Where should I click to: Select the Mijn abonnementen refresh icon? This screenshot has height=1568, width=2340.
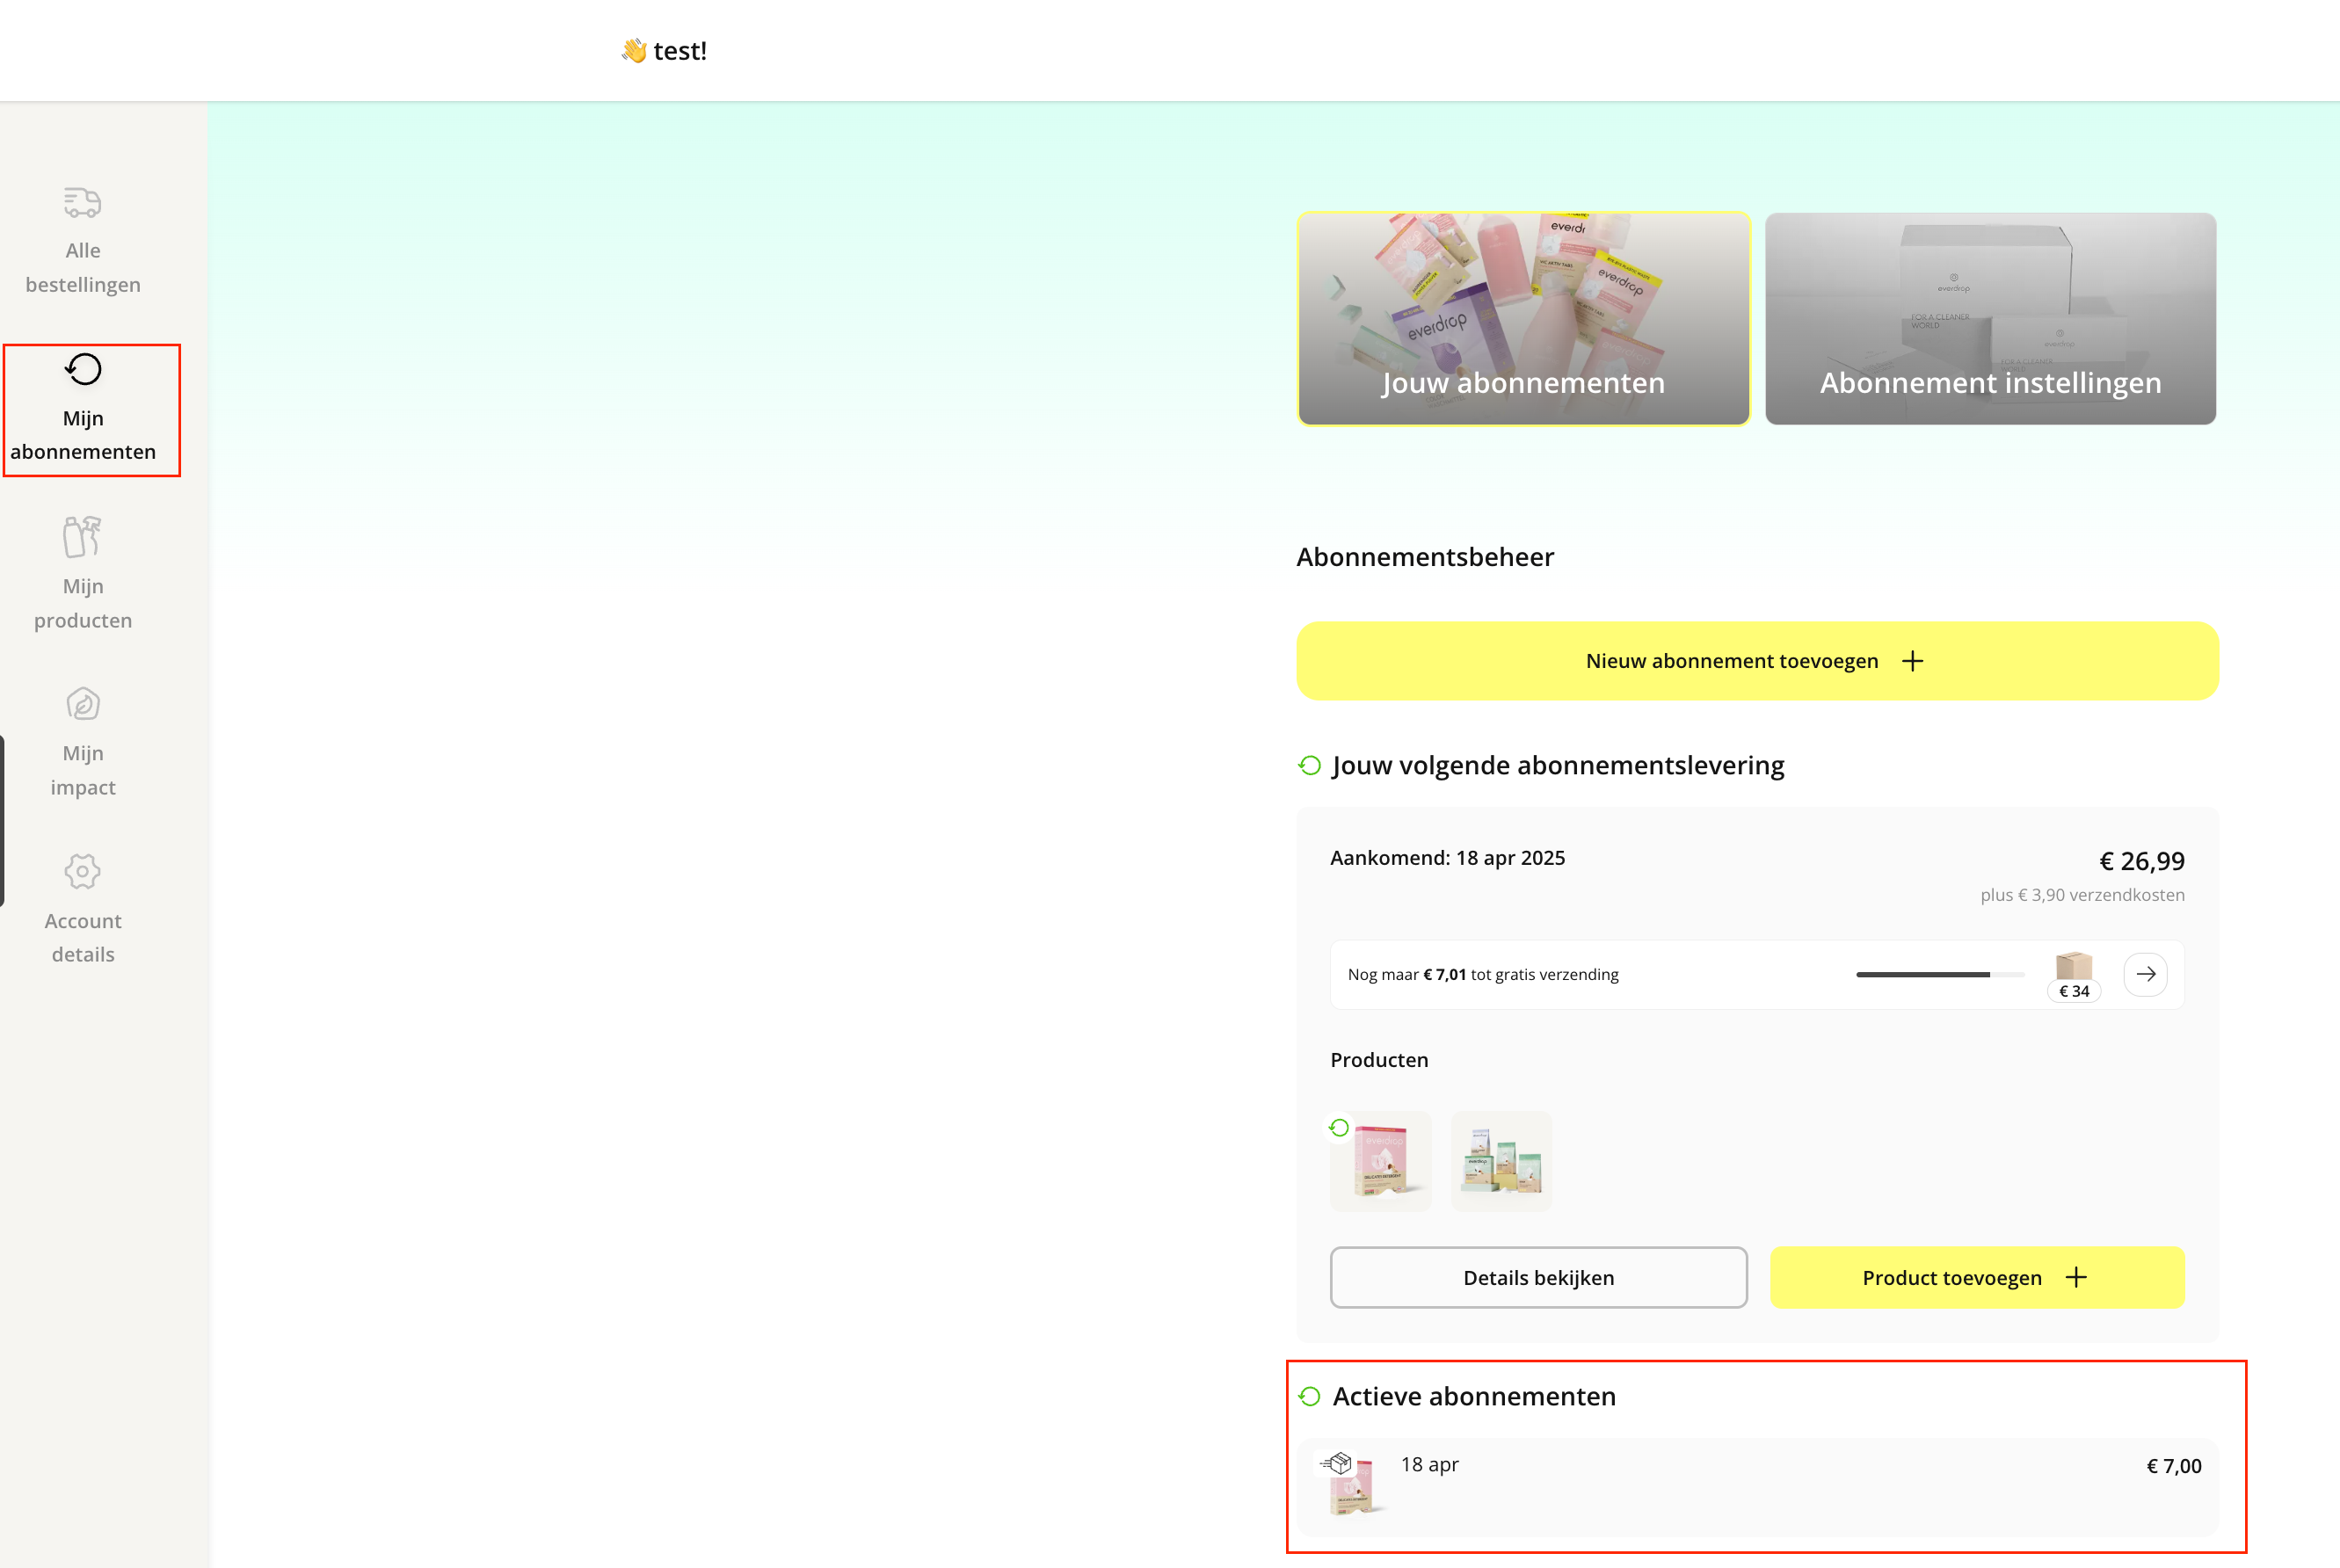tap(83, 369)
